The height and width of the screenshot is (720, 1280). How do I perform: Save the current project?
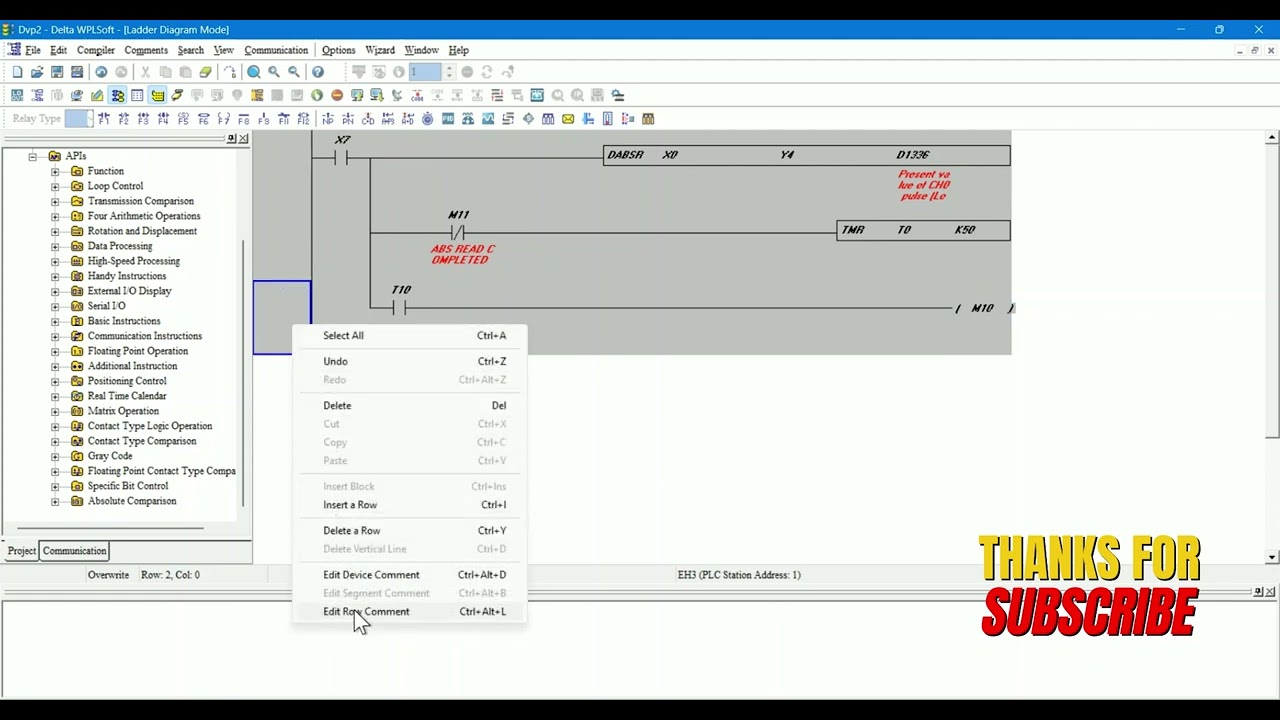57,72
